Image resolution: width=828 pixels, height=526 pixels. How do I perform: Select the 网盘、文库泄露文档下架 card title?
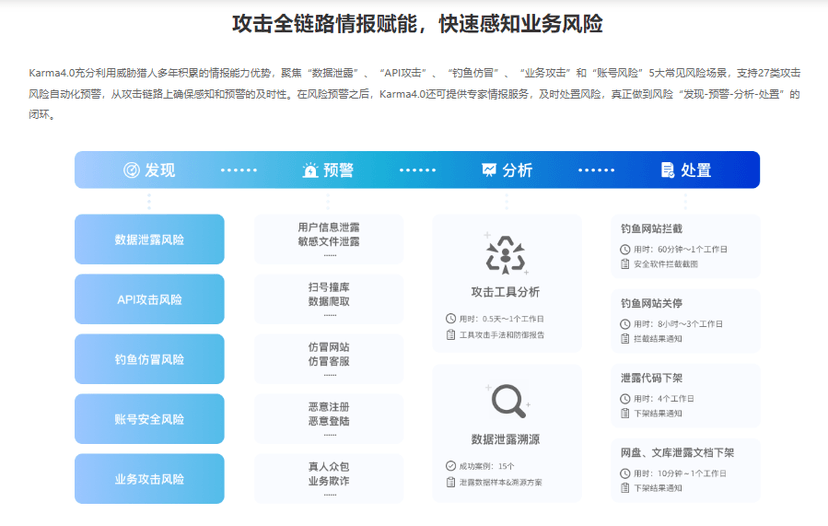tap(677, 452)
